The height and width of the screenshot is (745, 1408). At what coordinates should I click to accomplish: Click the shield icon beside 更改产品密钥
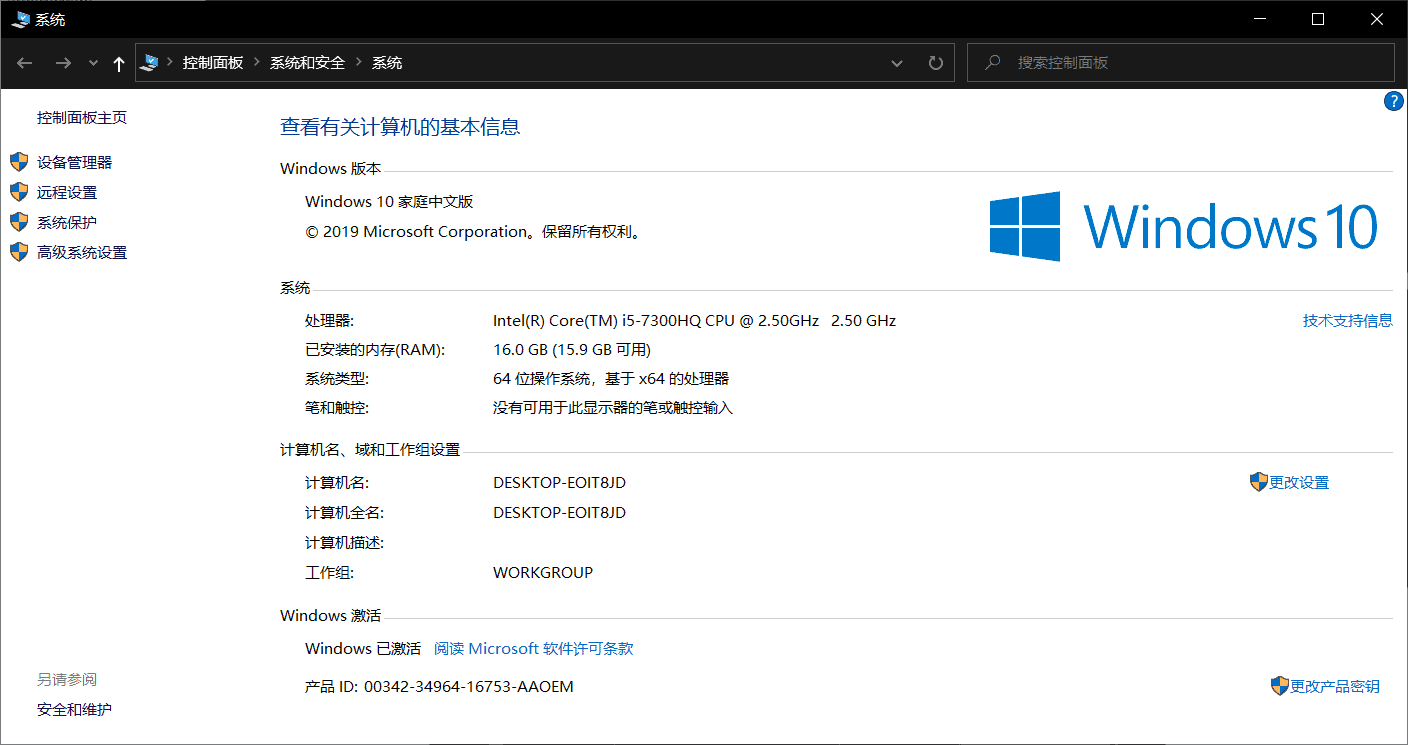point(1280,686)
